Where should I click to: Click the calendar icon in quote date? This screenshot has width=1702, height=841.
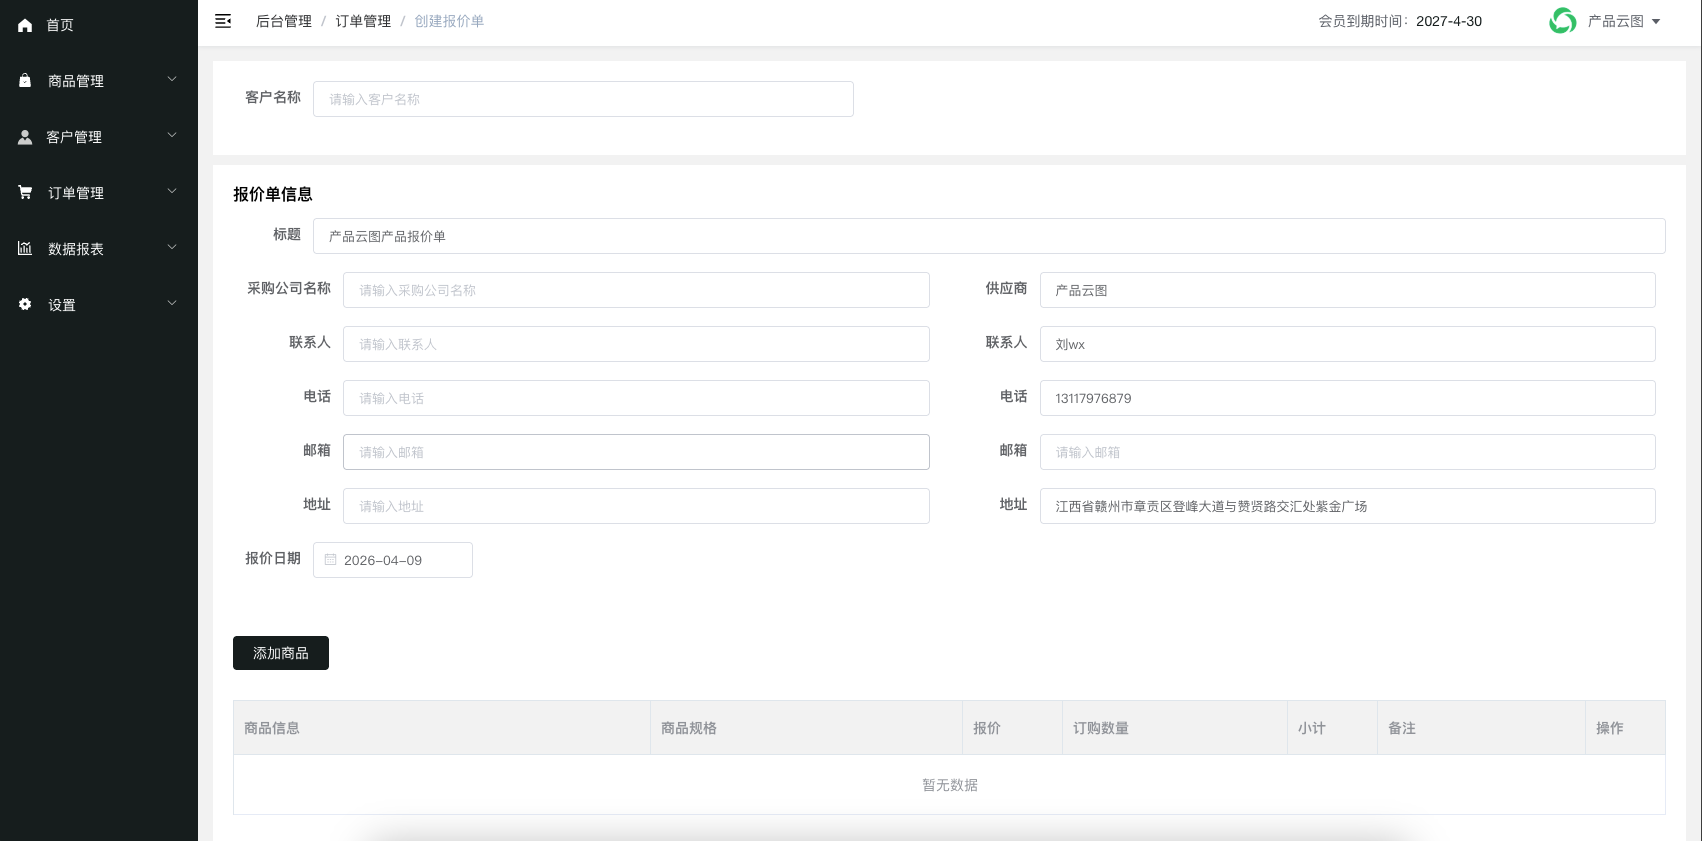coord(330,560)
